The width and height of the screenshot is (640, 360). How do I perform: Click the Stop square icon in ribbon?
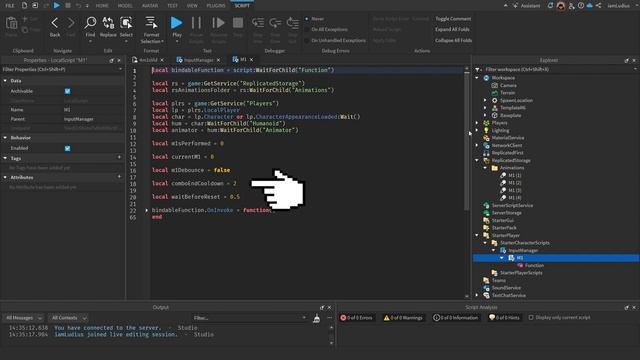[x=238, y=22]
